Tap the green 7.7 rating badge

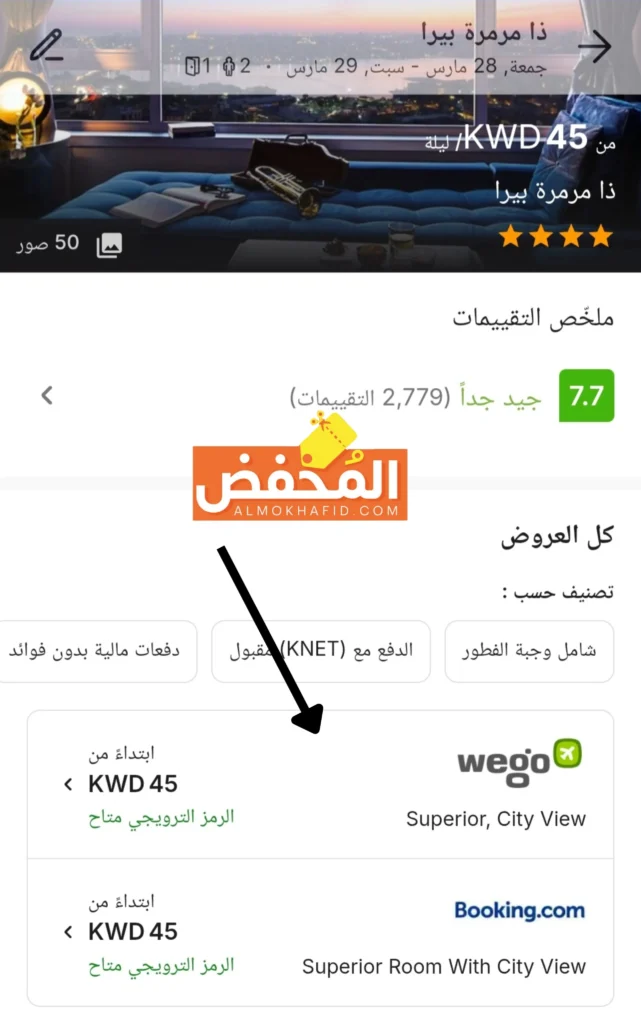tap(586, 395)
